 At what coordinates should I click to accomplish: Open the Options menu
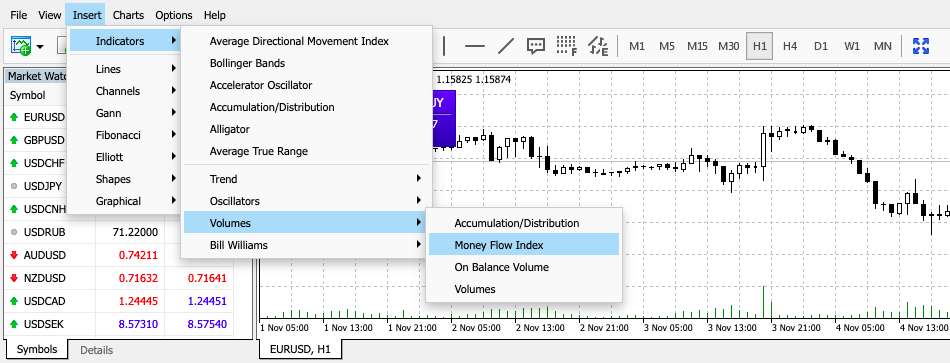tap(174, 15)
